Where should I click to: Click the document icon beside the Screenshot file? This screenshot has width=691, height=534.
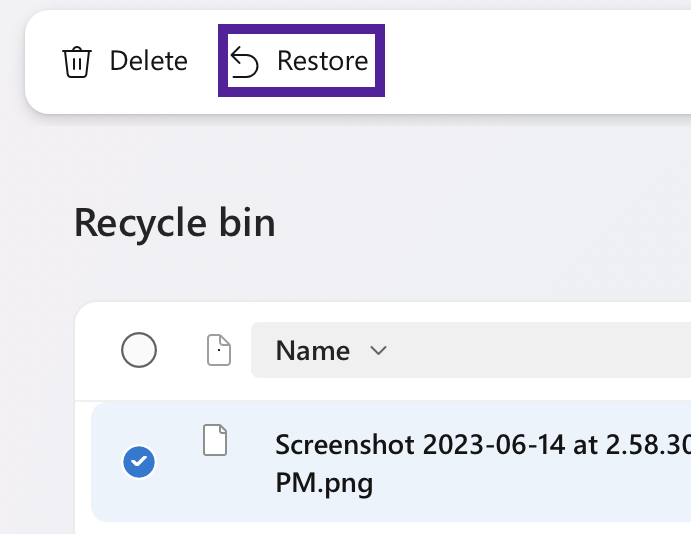(215, 441)
